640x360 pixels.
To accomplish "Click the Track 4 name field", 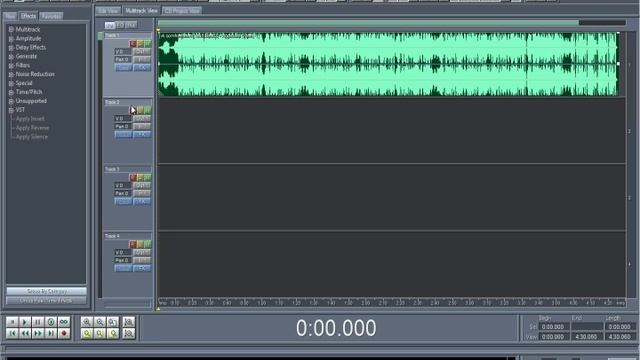I will (128, 236).
